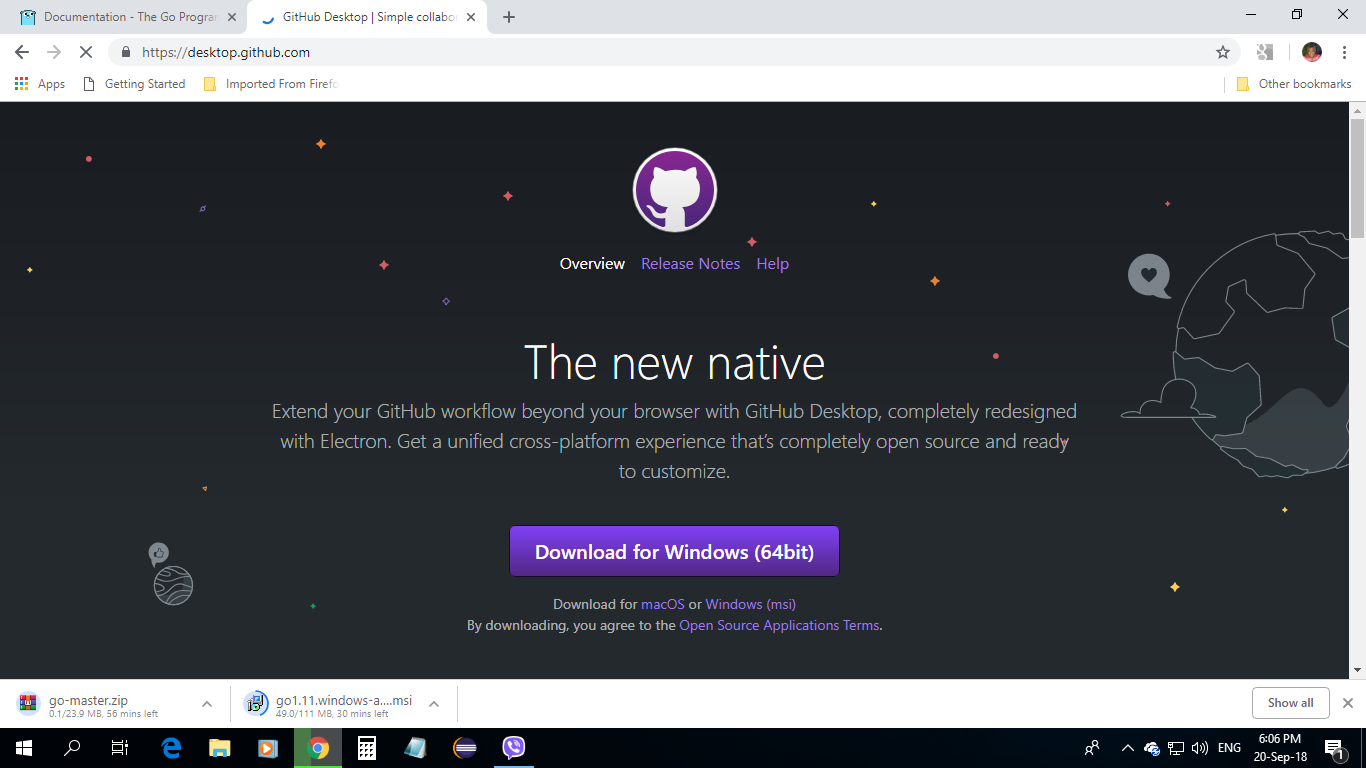Screen dimensions: 1366x768
Task: Open the clock showing 6:06 PM
Action: point(1282,748)
